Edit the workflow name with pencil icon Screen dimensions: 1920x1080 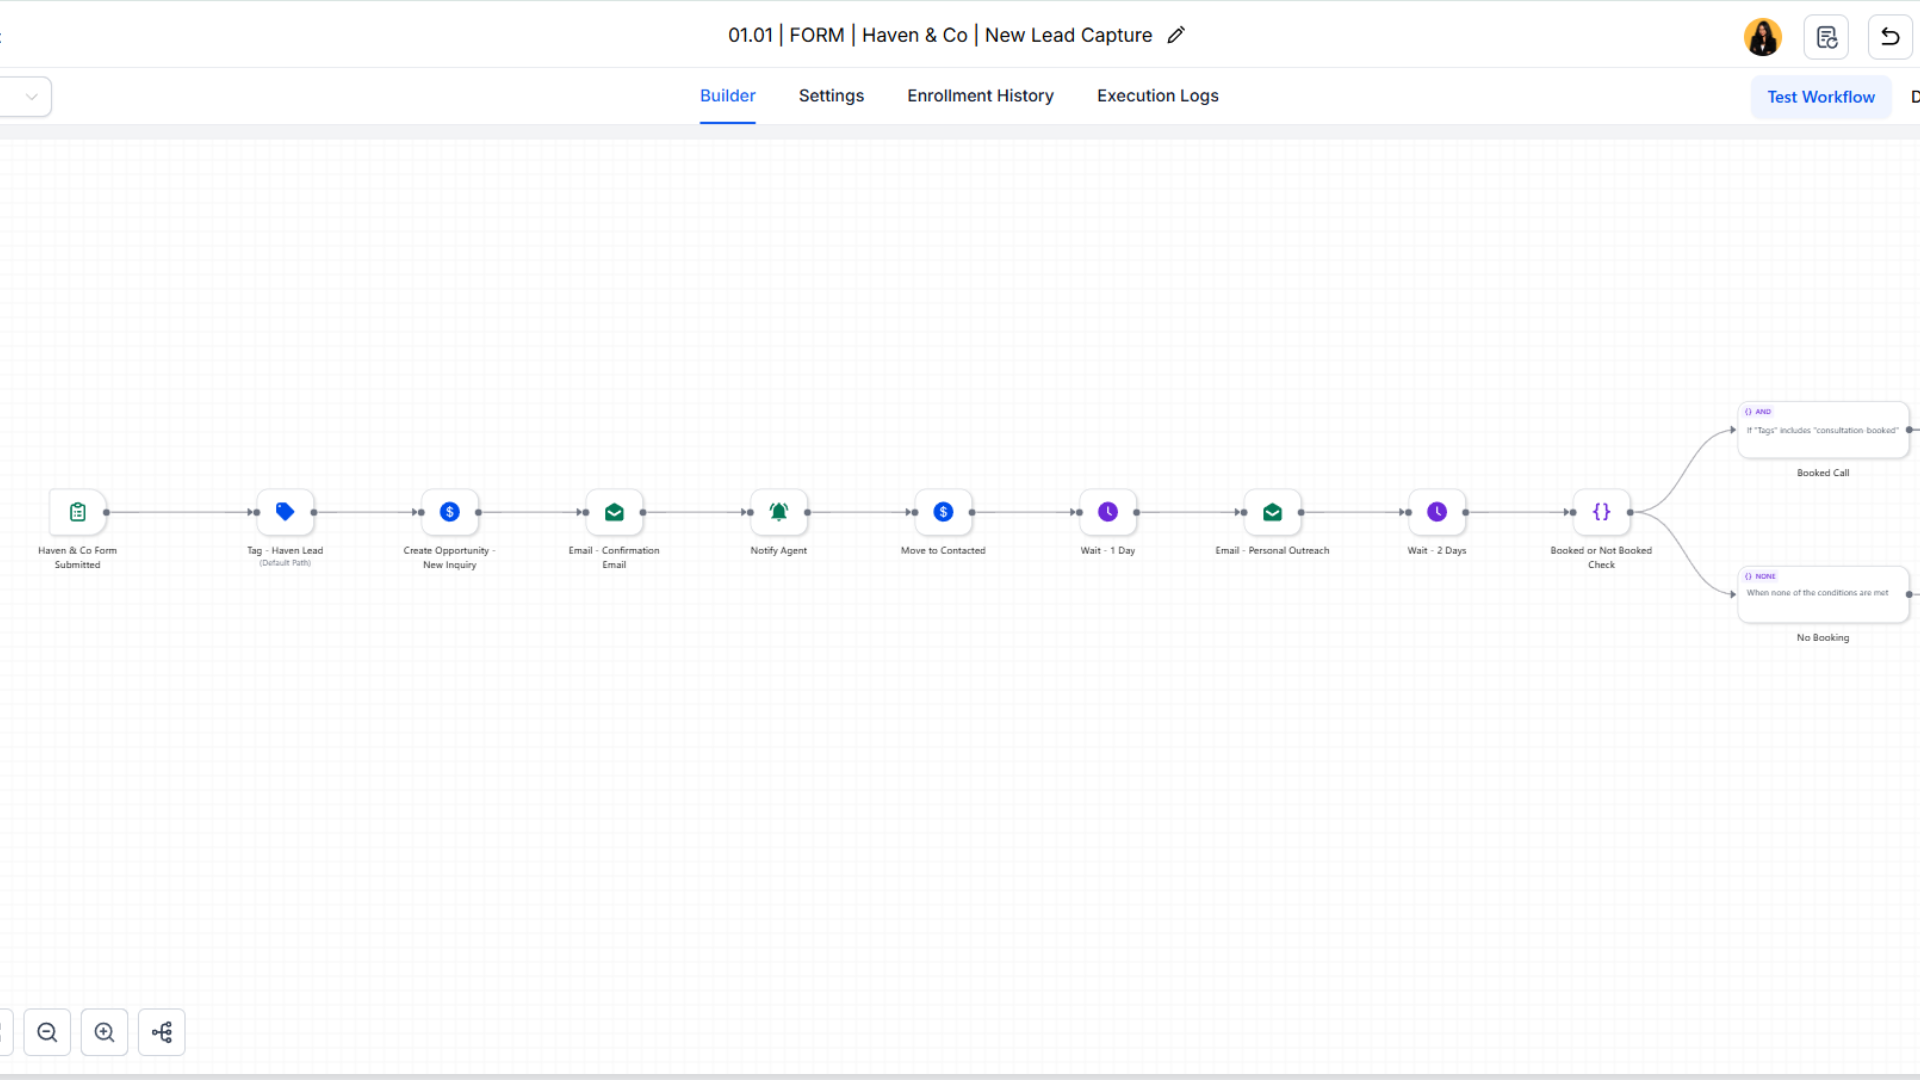click(x=1176, y=35)
